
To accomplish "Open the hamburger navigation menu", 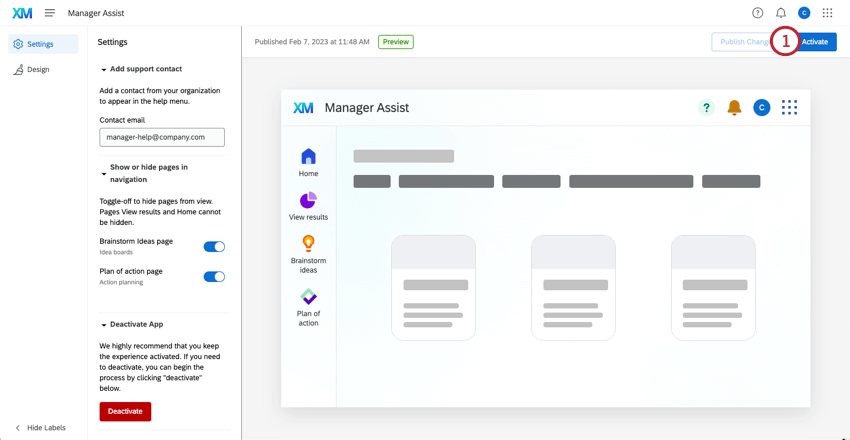I will point(50,13).
